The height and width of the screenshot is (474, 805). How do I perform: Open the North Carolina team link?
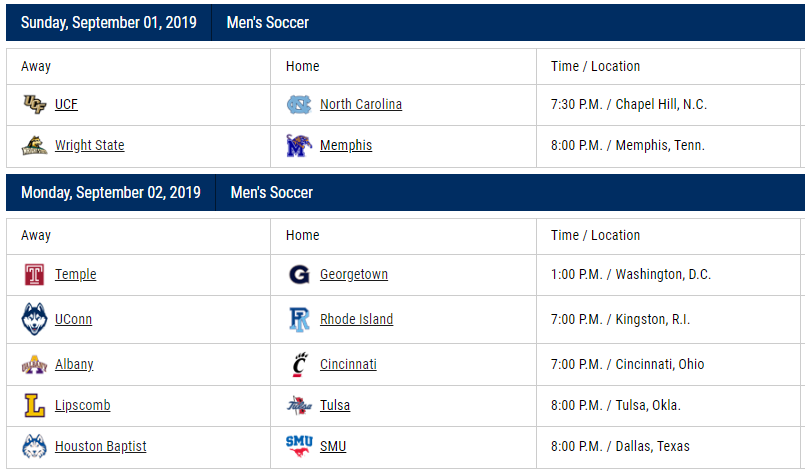point(361,104)
